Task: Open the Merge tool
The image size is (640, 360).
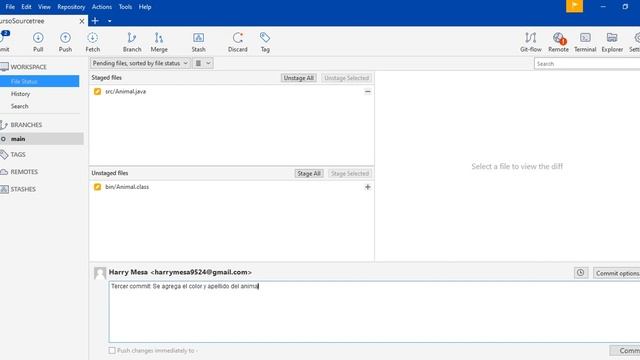Action: [x=159, y=42]
